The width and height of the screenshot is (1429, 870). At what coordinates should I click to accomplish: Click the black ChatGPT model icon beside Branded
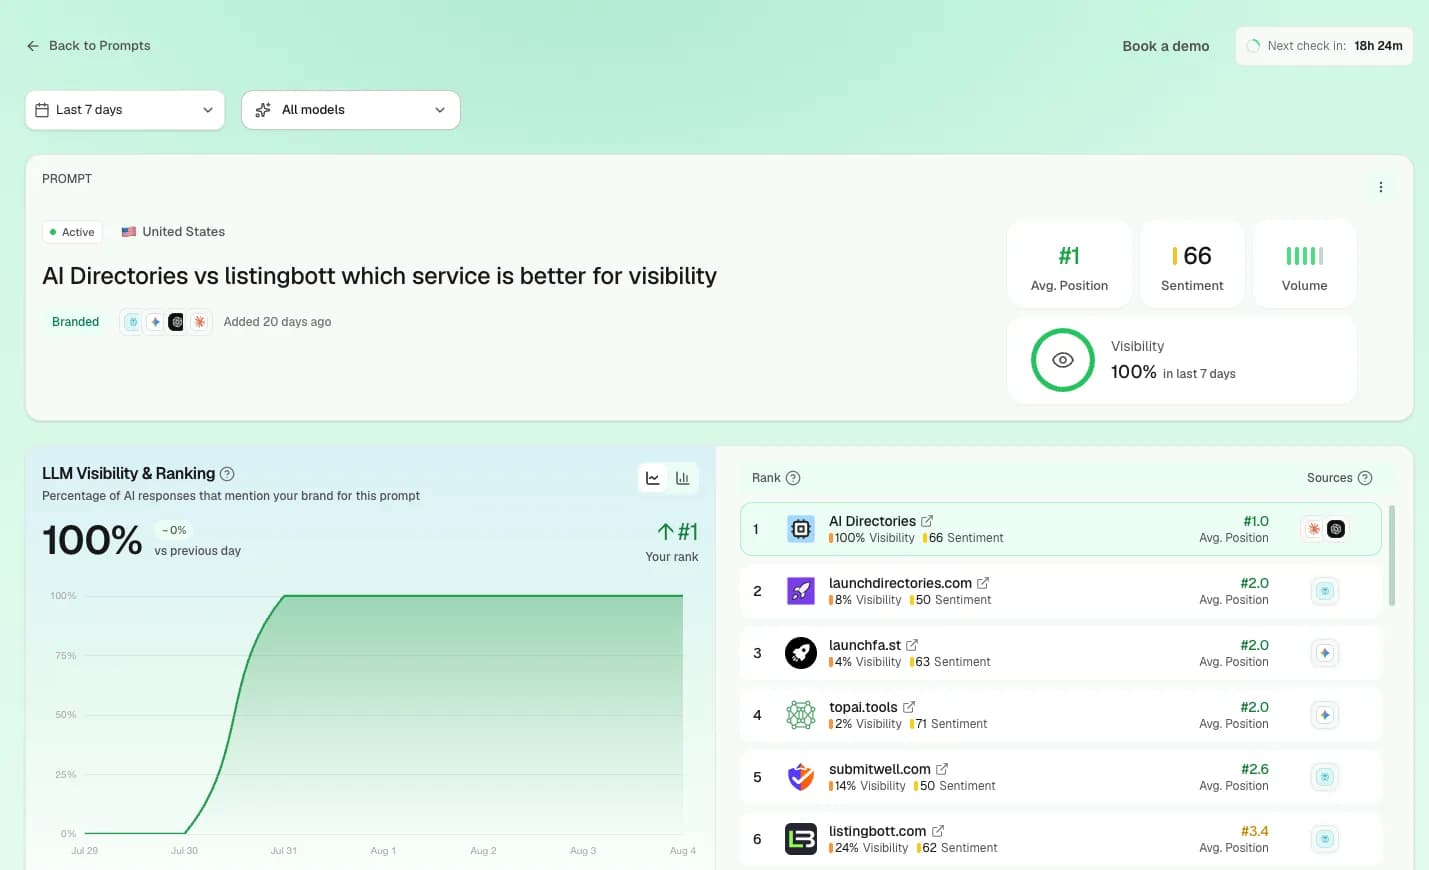(x=176, y=322)
